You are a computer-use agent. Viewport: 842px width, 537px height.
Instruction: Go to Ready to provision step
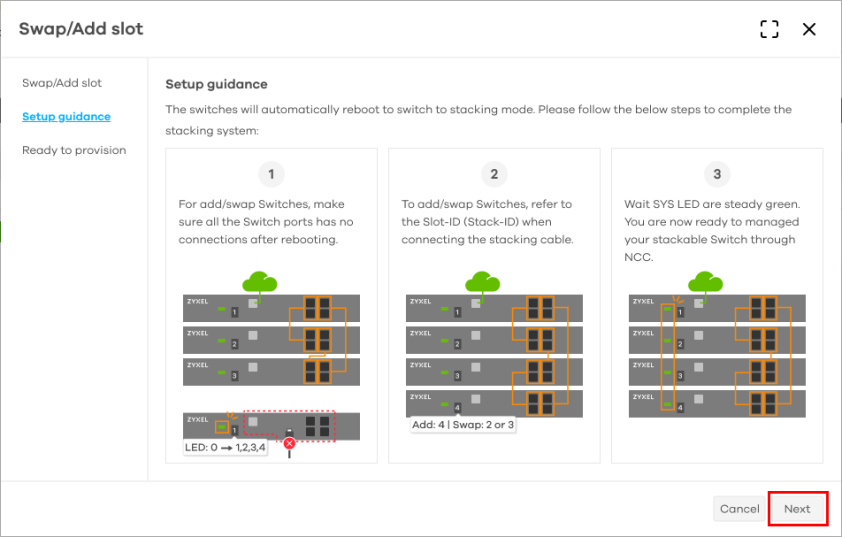point(74,151)
